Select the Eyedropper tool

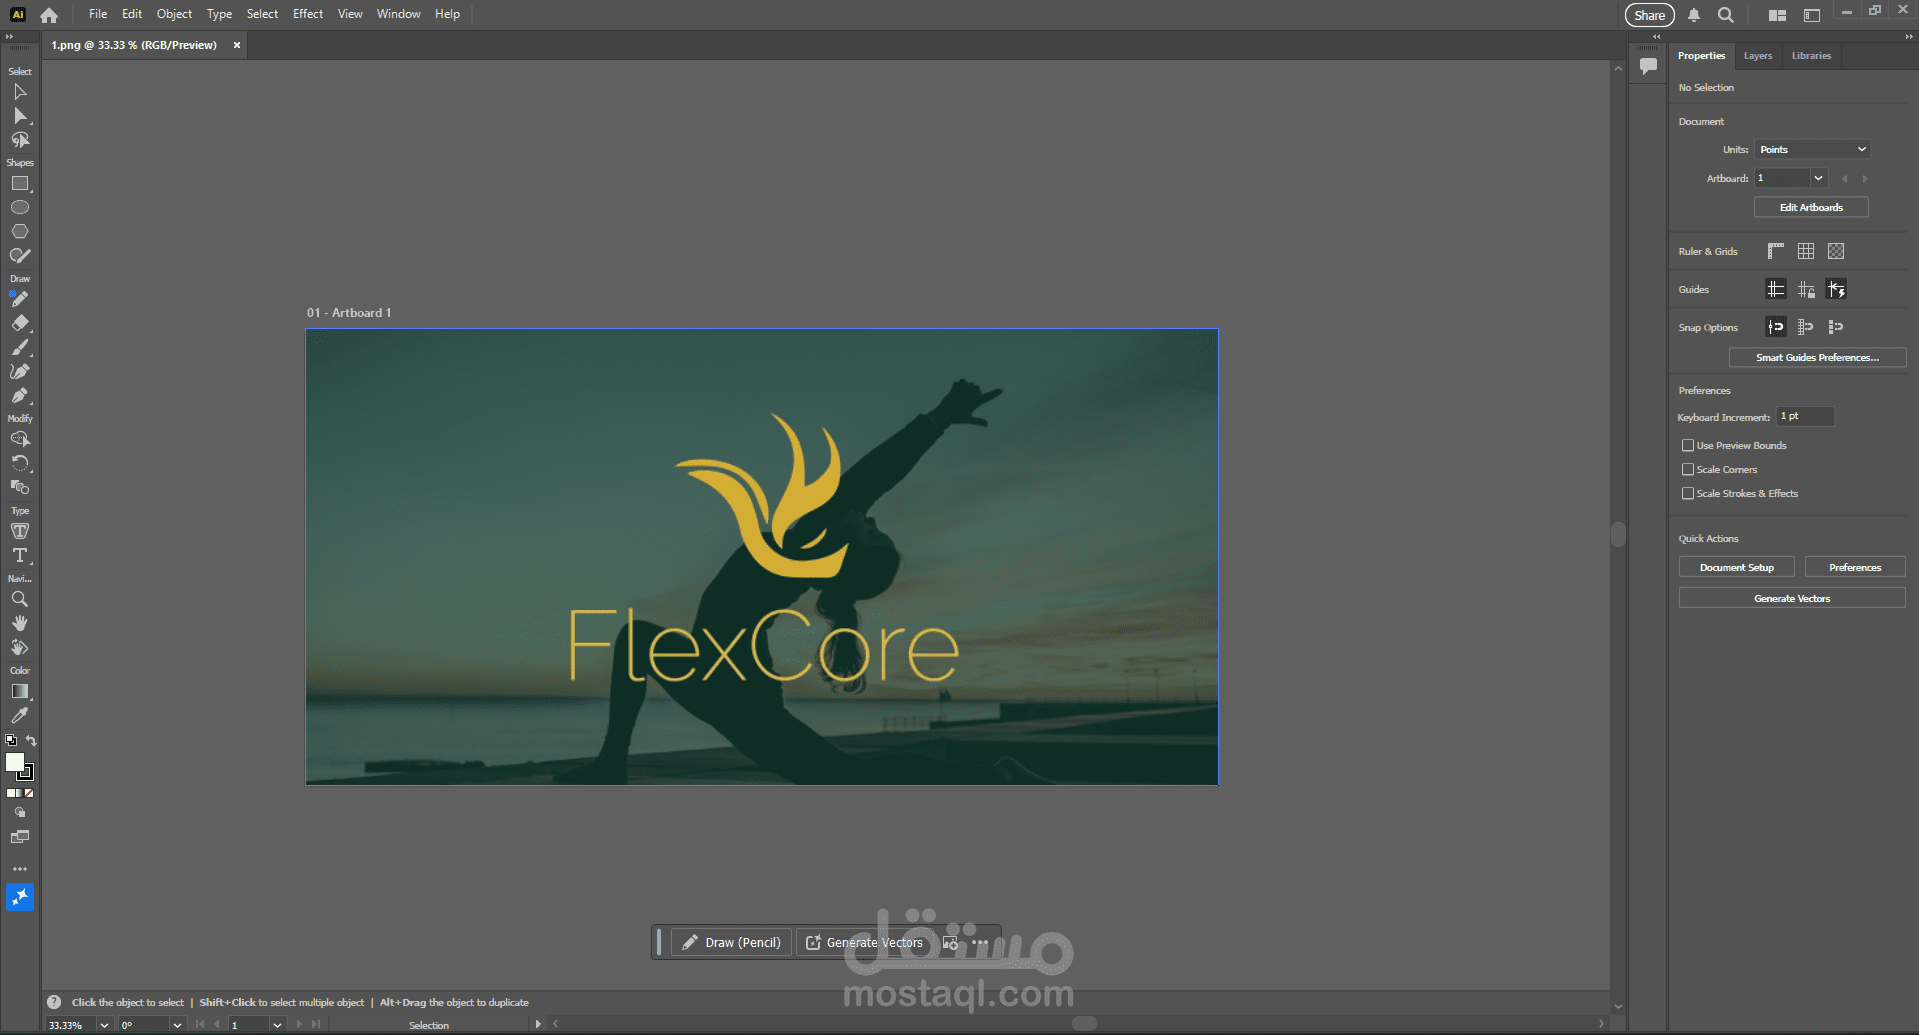click(20, 715)
